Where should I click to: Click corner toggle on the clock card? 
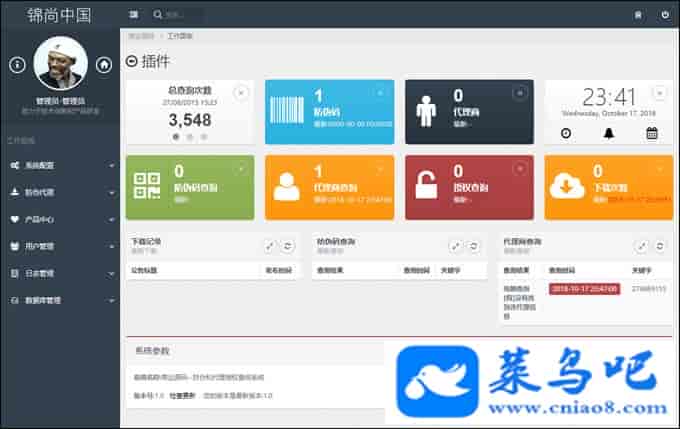659,93
